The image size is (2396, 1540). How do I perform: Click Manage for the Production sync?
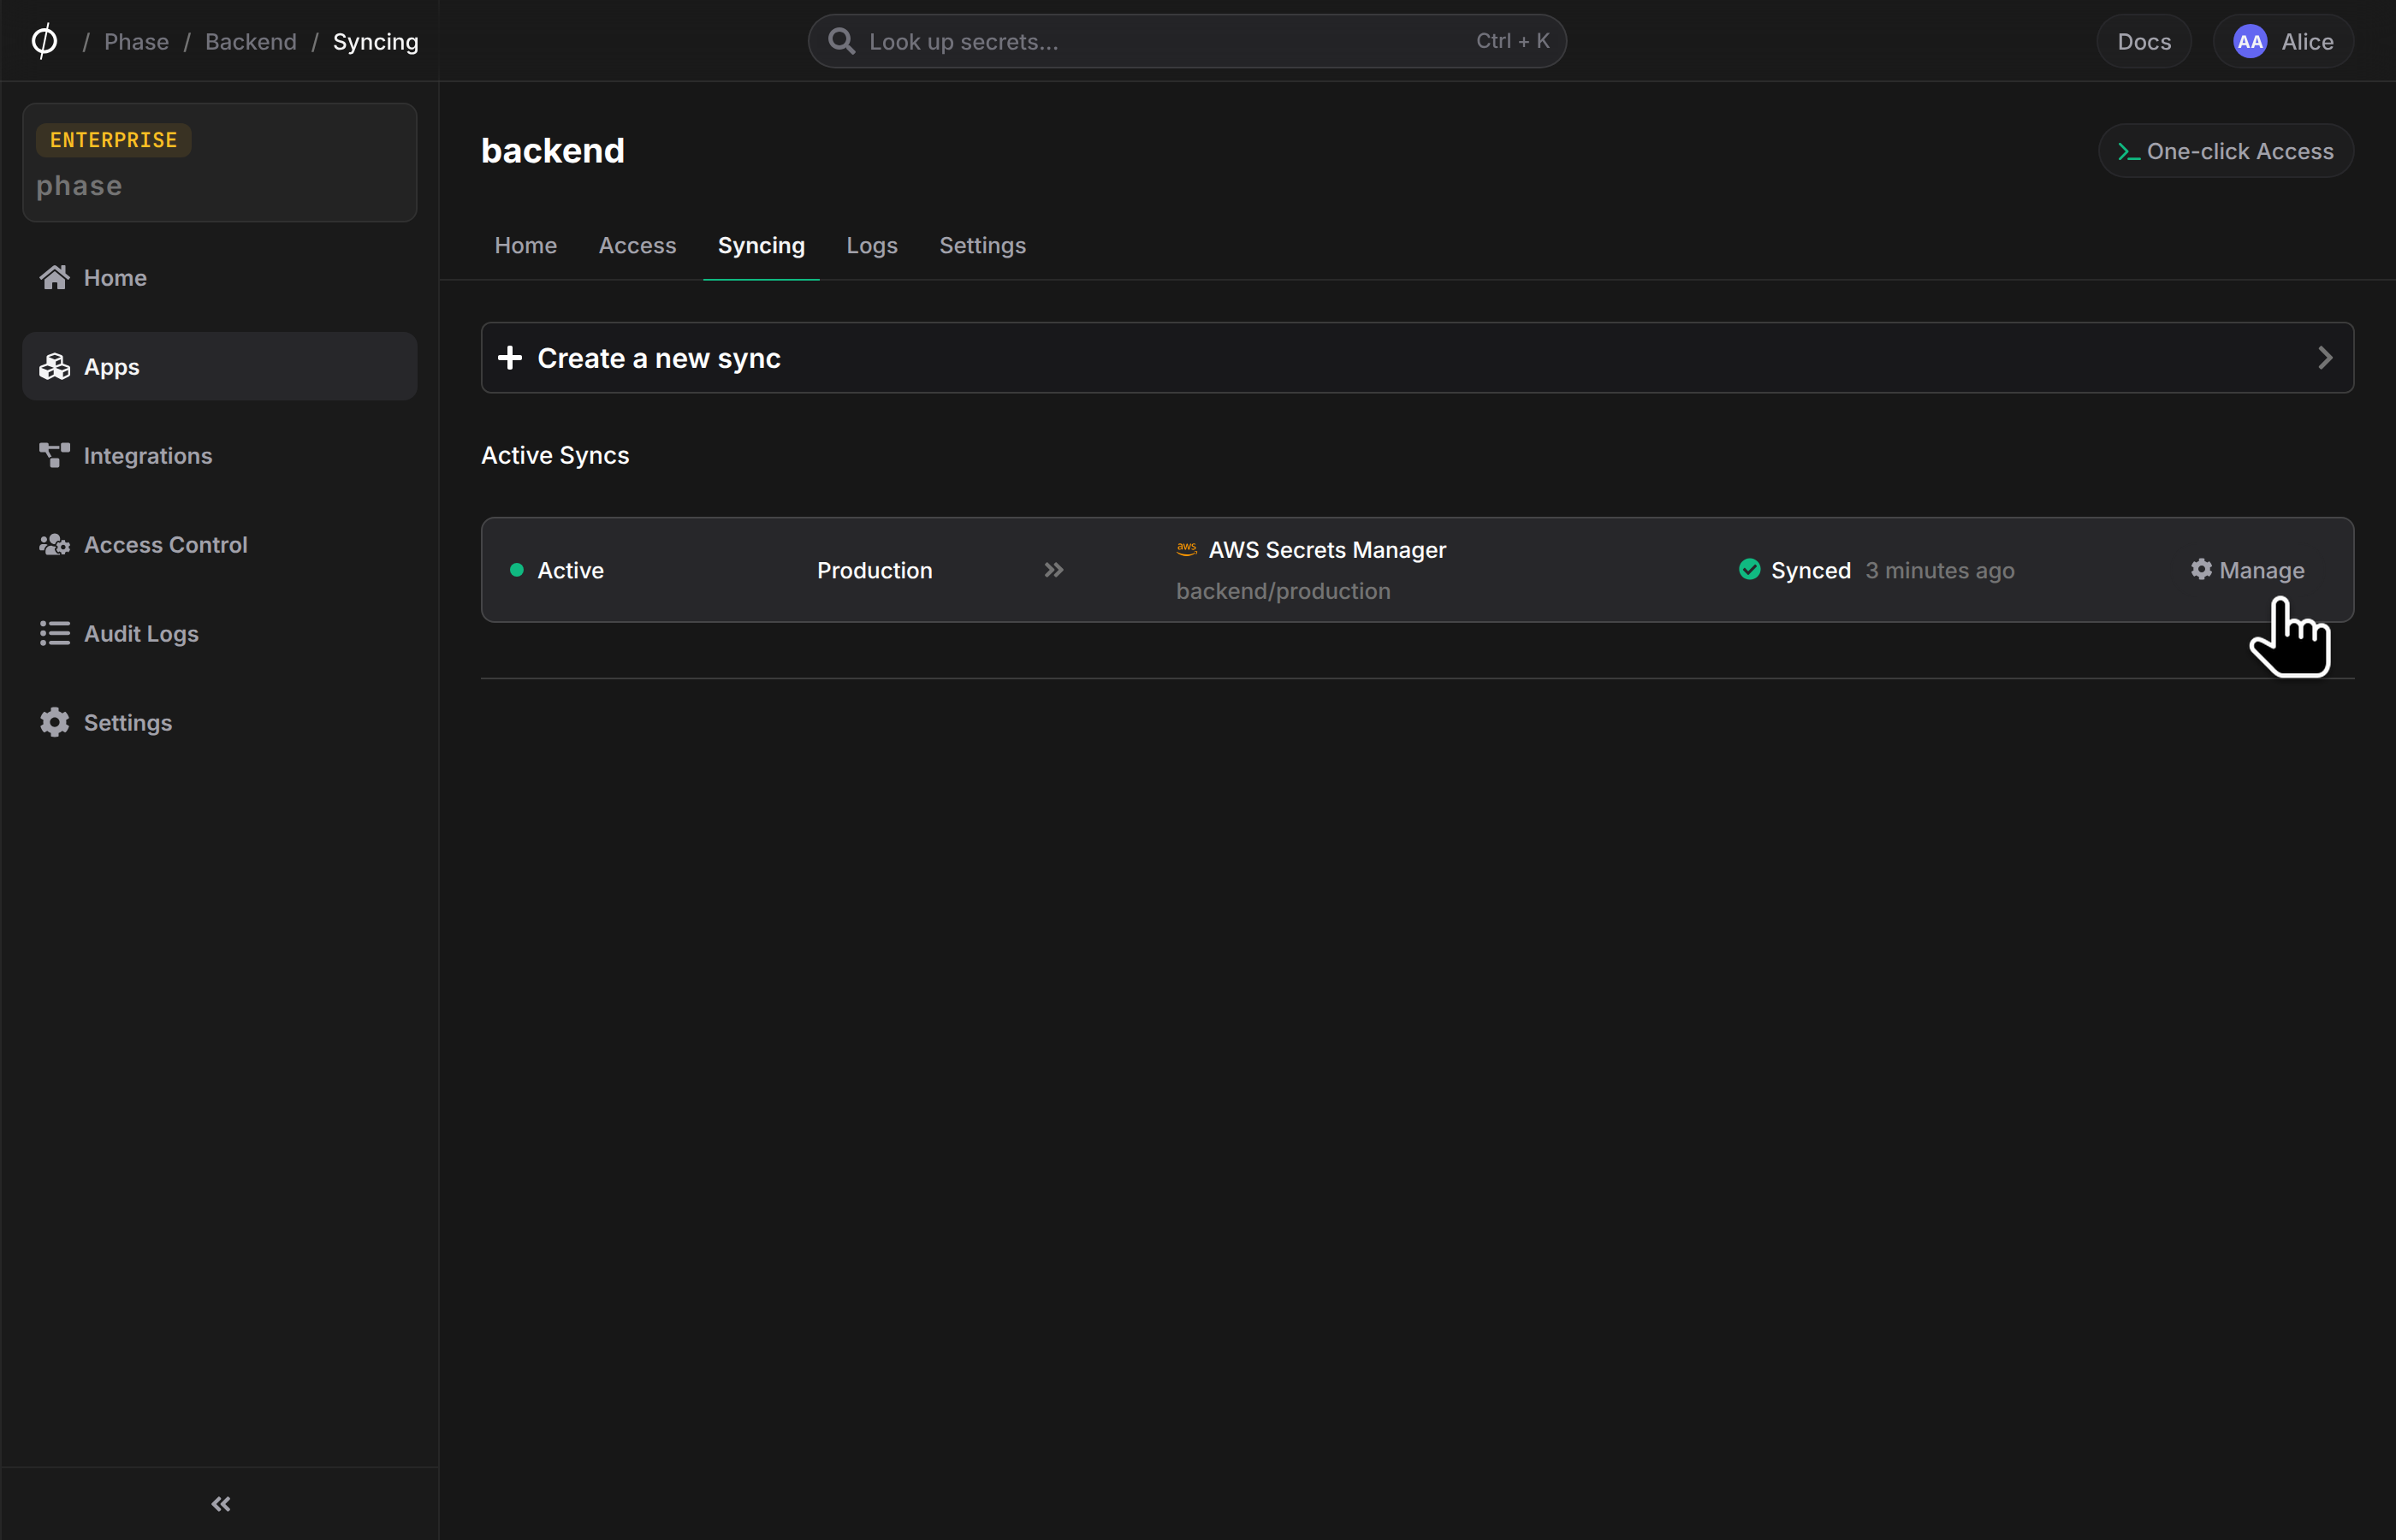point(2247,569)
